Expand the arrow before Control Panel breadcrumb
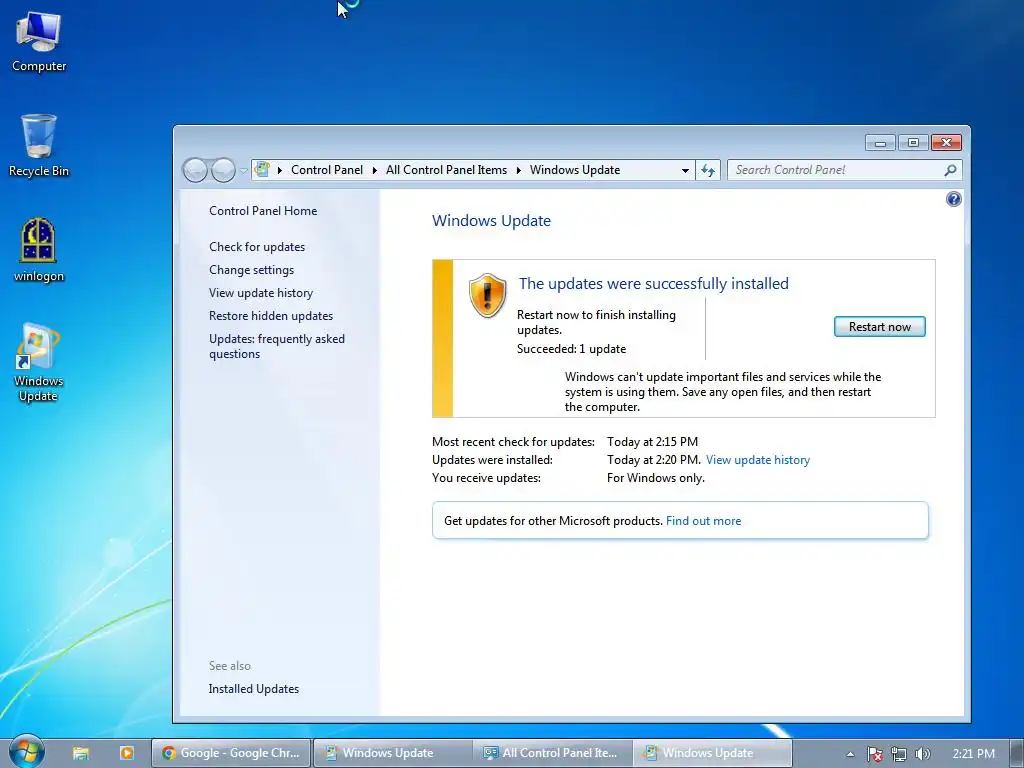This screenshot has width=1024, height=768. (280, 170)
